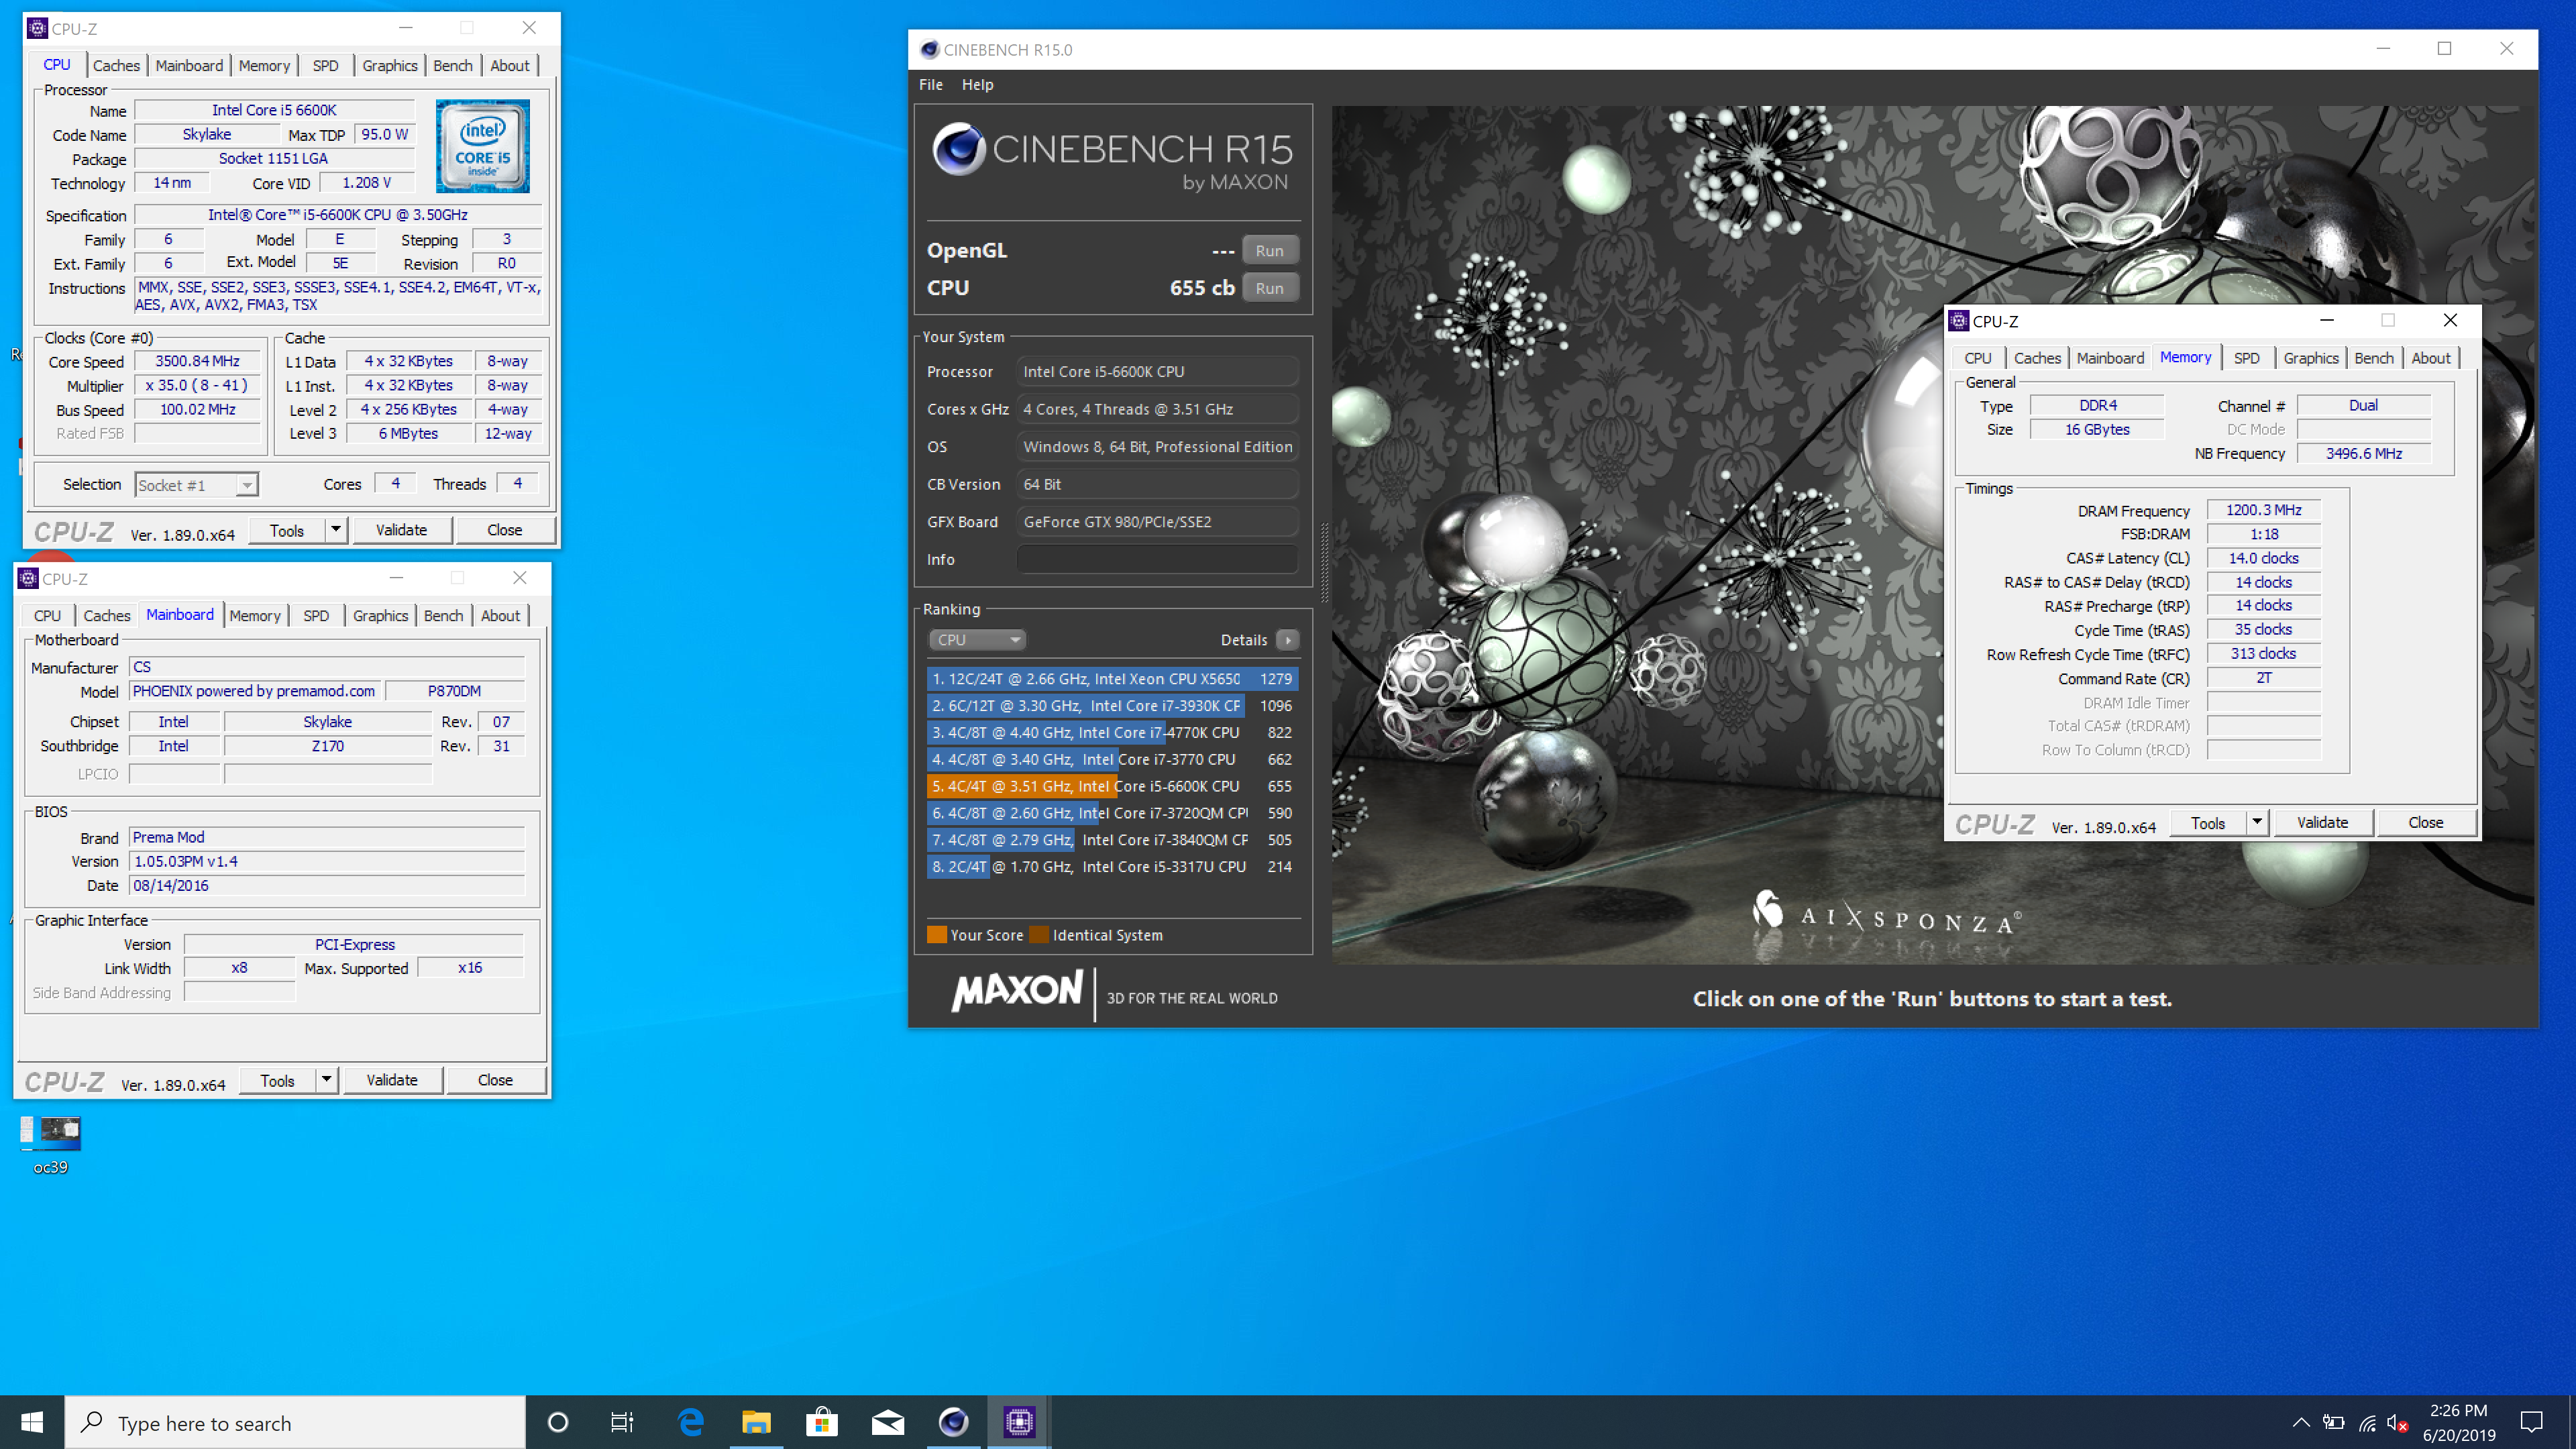Screen dimensions: 2576x1449
Task: Click Validate in the Mainboard CPU-Z window
Action: (x=392, y=1080)
